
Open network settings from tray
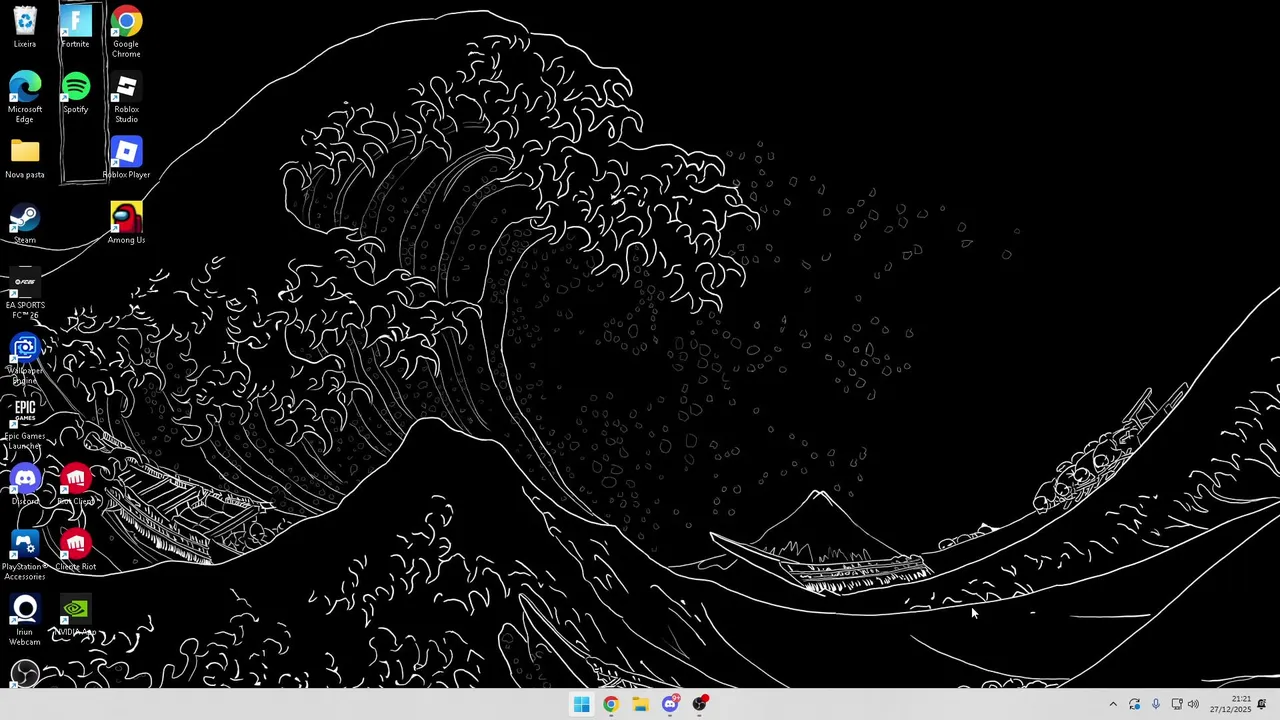click(x=1176, y=704)
